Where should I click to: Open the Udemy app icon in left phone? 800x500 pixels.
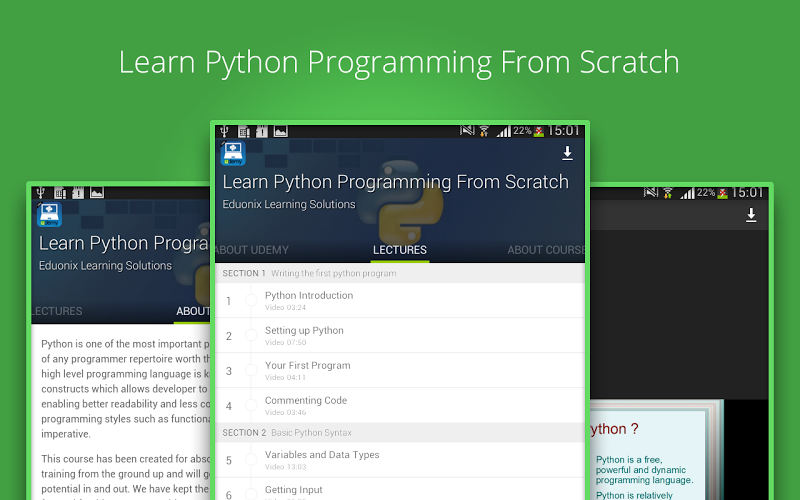49,214
